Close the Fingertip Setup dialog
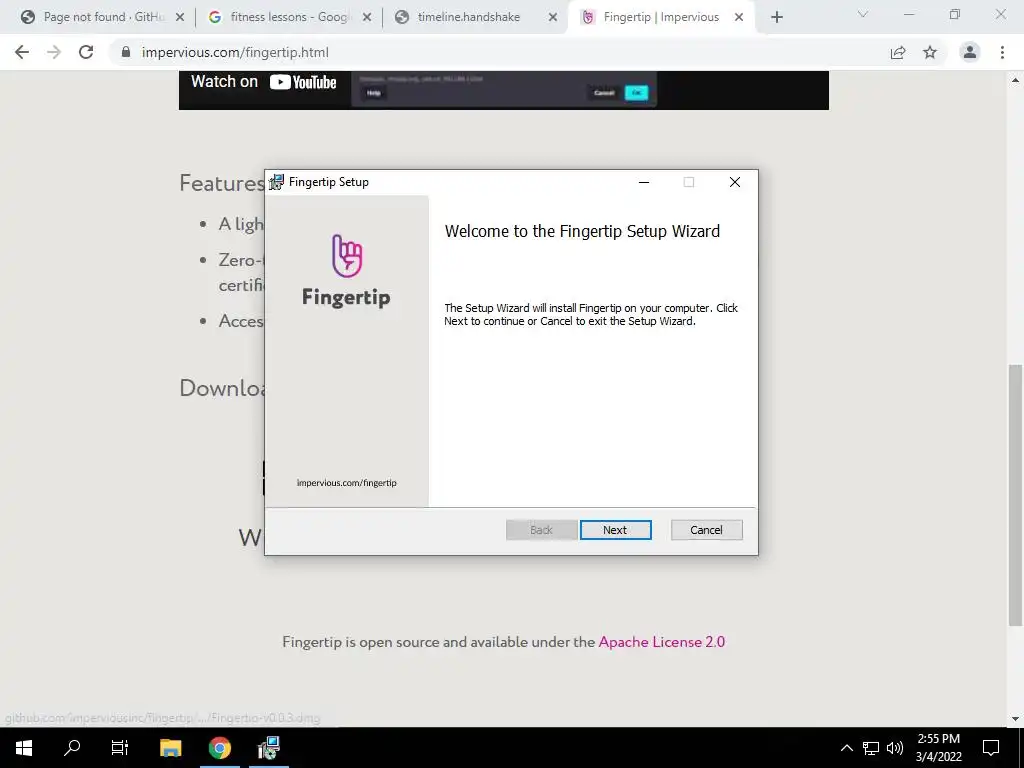Image resolution: width=1024 pixels, height=768 pixels. (x=735, y=182)
